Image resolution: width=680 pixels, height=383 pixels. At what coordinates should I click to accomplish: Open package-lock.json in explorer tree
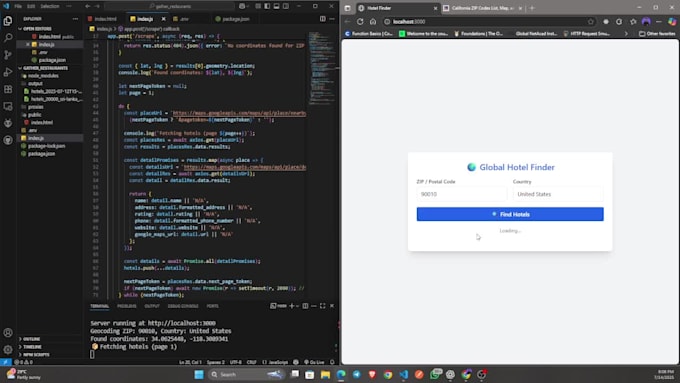point(46,146)
